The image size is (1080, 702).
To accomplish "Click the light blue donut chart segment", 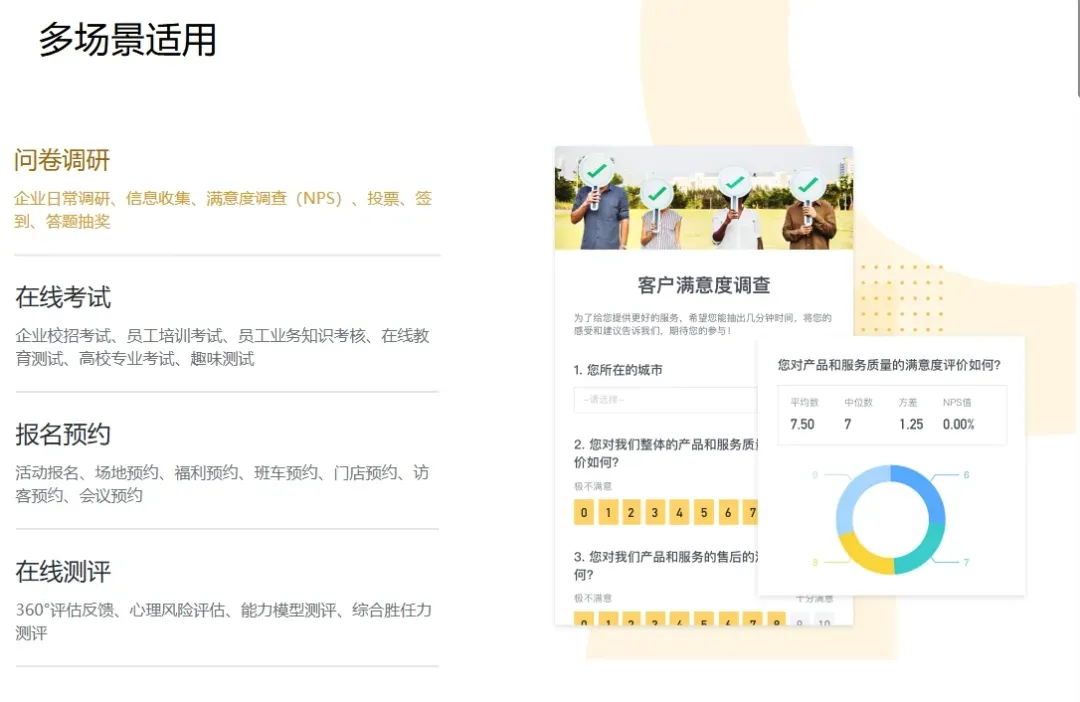I will (855, 492).
